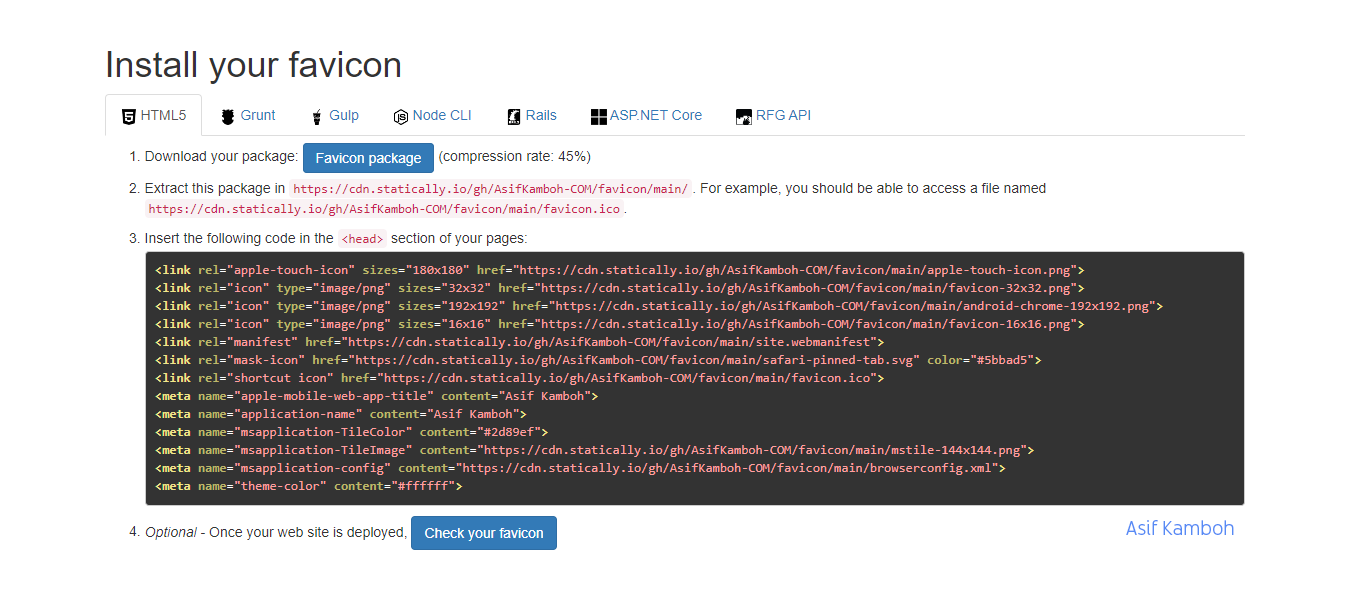Click the Node CLI icon
Viewport: 1367px width, 600px height.
tap(400, 115)
